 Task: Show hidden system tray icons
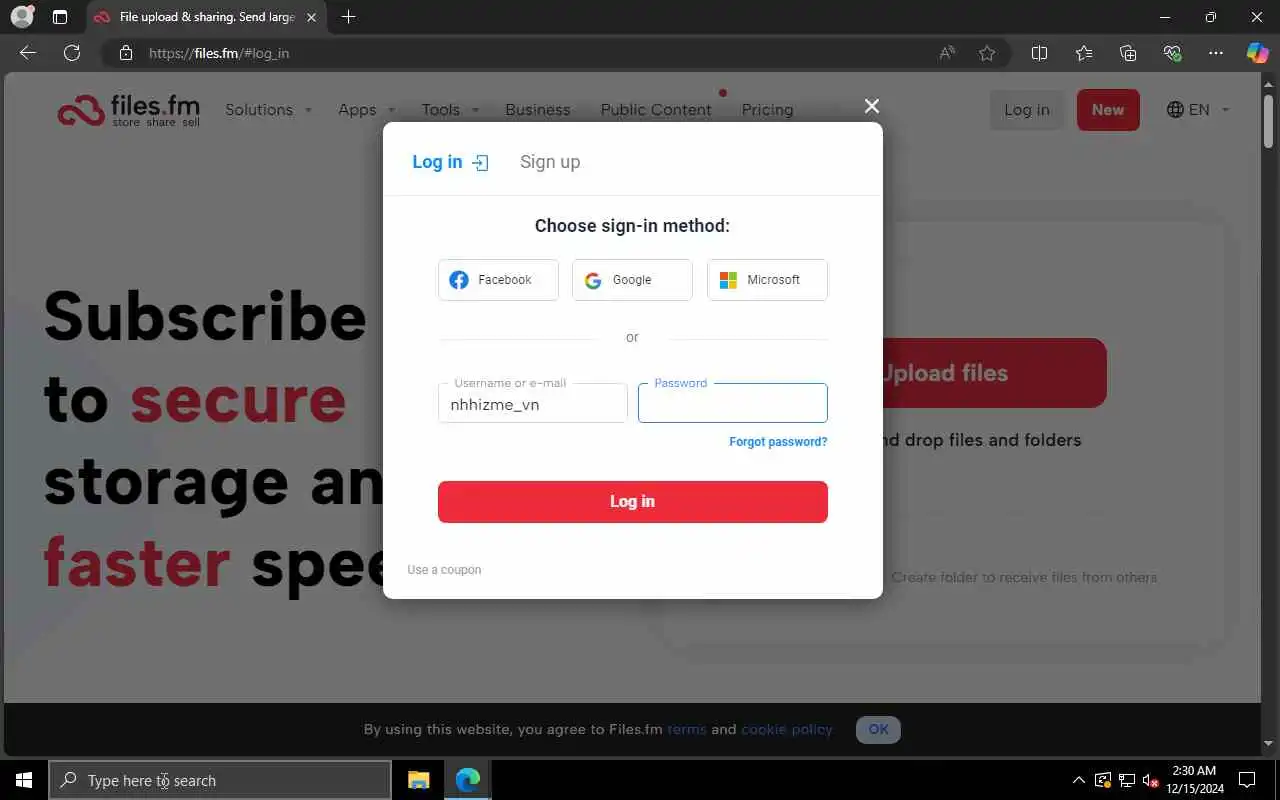[x=1078, y=780]
